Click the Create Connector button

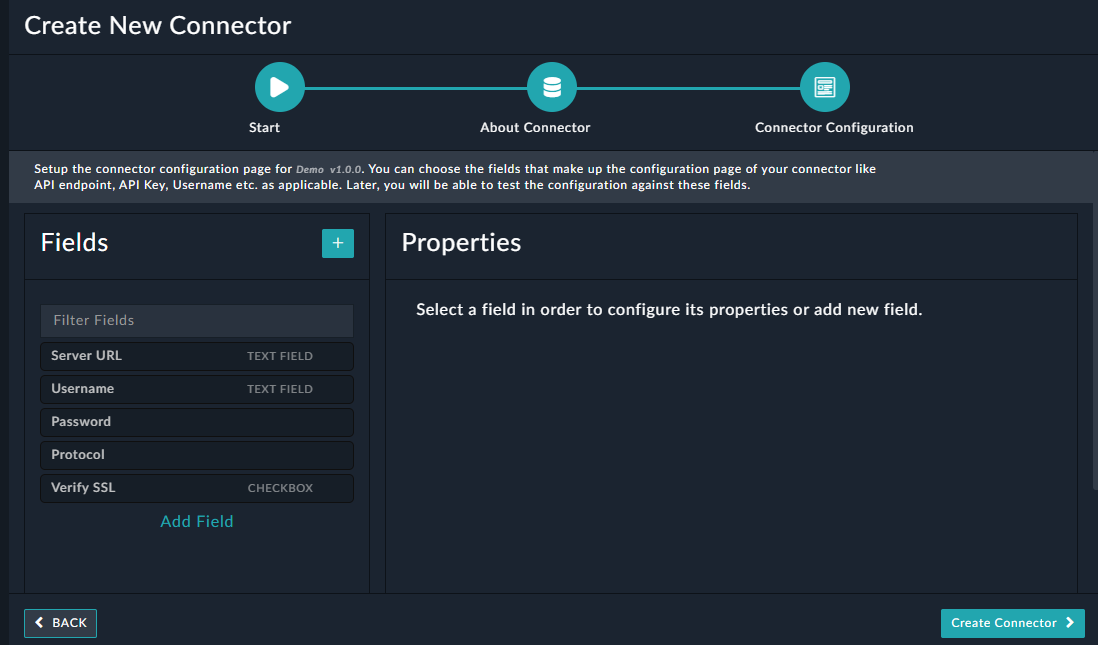click(1012, 623)
